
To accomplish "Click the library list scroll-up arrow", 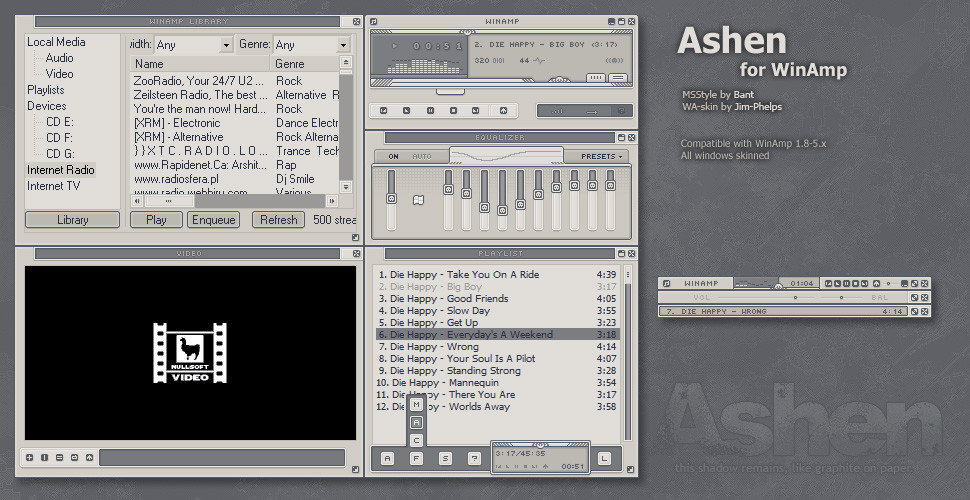I will [346, 62].
